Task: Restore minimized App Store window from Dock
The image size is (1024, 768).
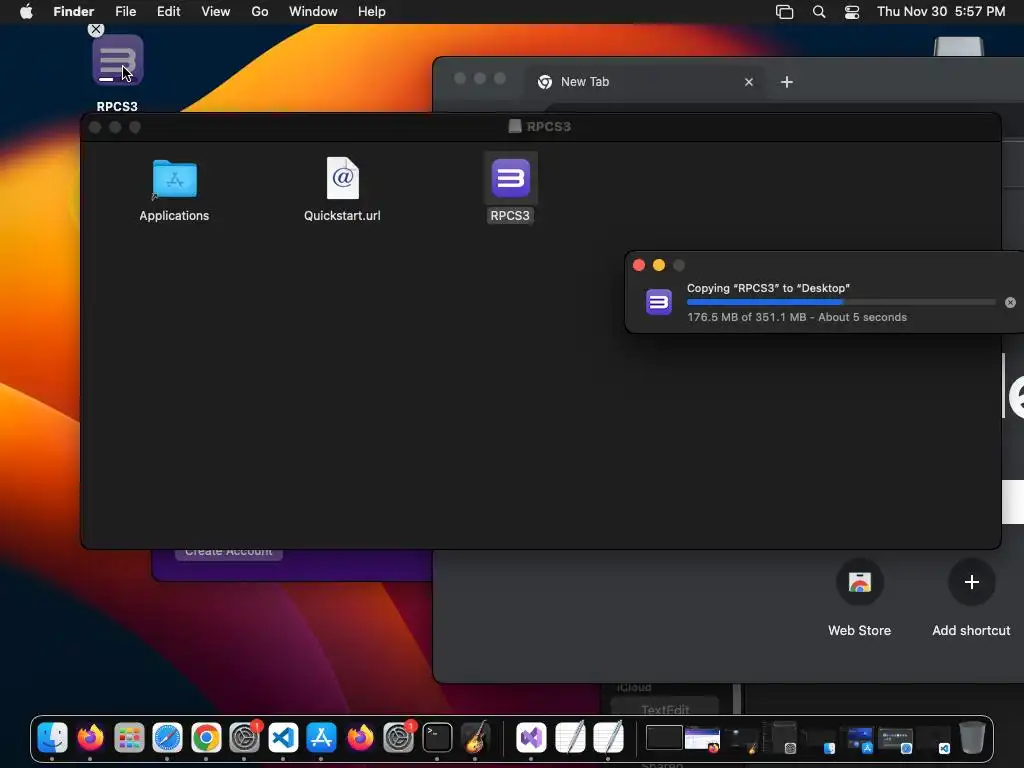Action: tap(859, 739)
